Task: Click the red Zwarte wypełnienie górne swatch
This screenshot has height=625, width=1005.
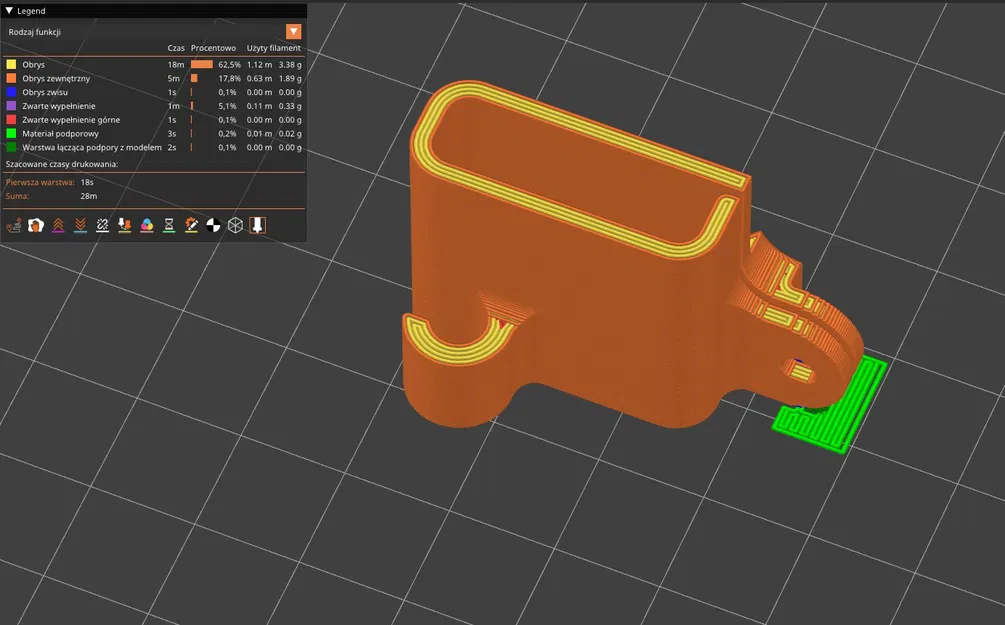Action: 11,120
